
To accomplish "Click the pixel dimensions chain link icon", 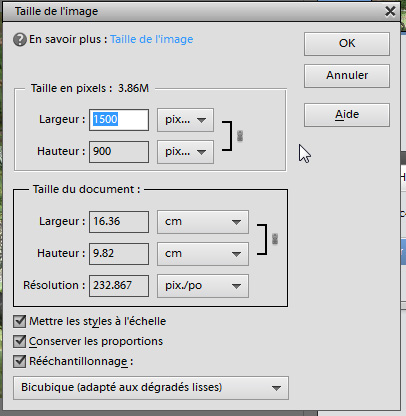I will click(240, 136).
